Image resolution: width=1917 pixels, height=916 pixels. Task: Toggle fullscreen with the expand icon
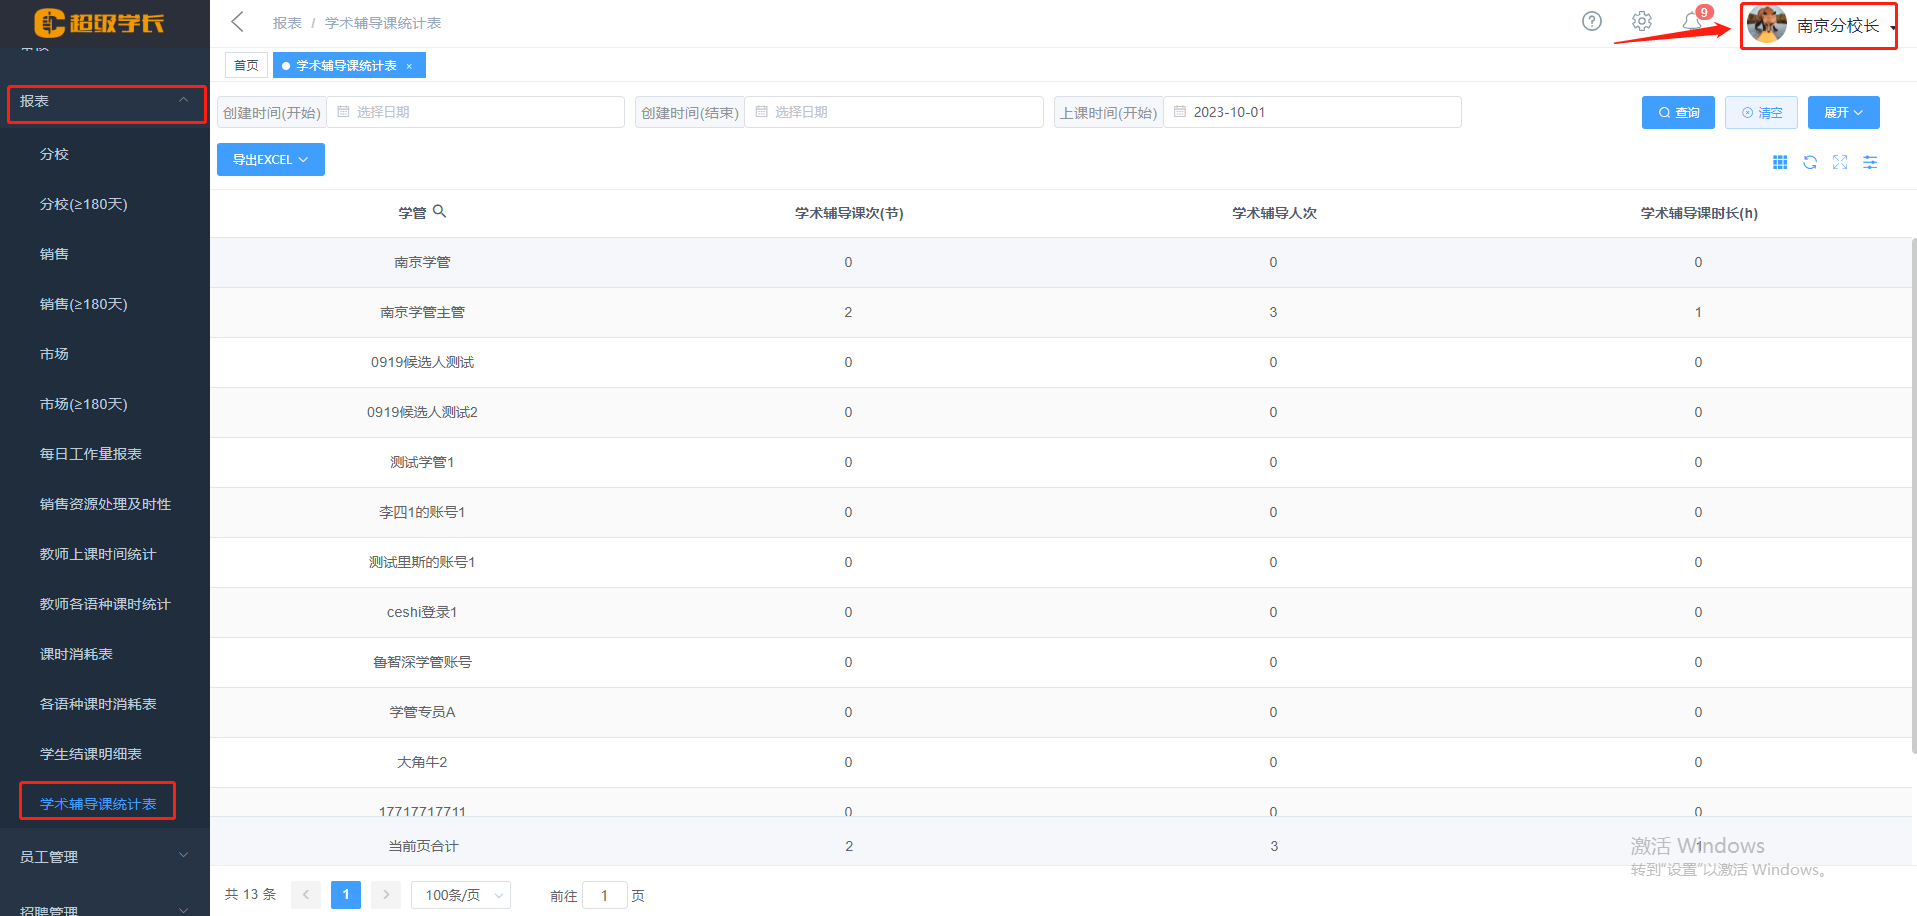coord(1840,162)
